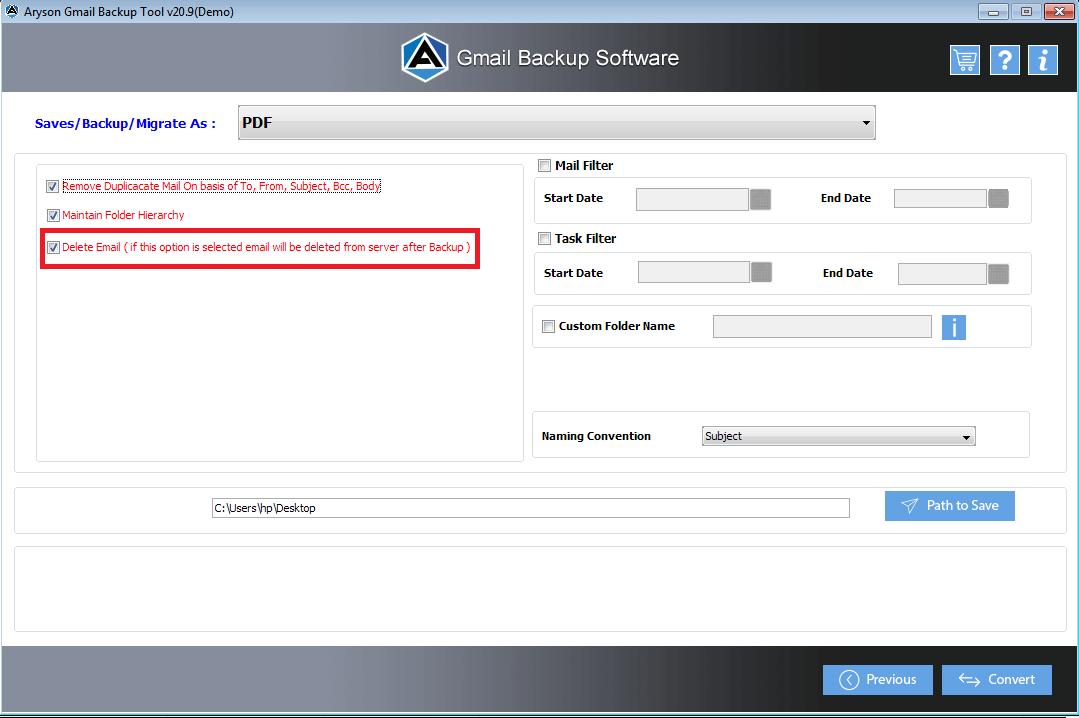1079x718 pixels.
Task: Click the Path to Save button
Action: [949, 506]
